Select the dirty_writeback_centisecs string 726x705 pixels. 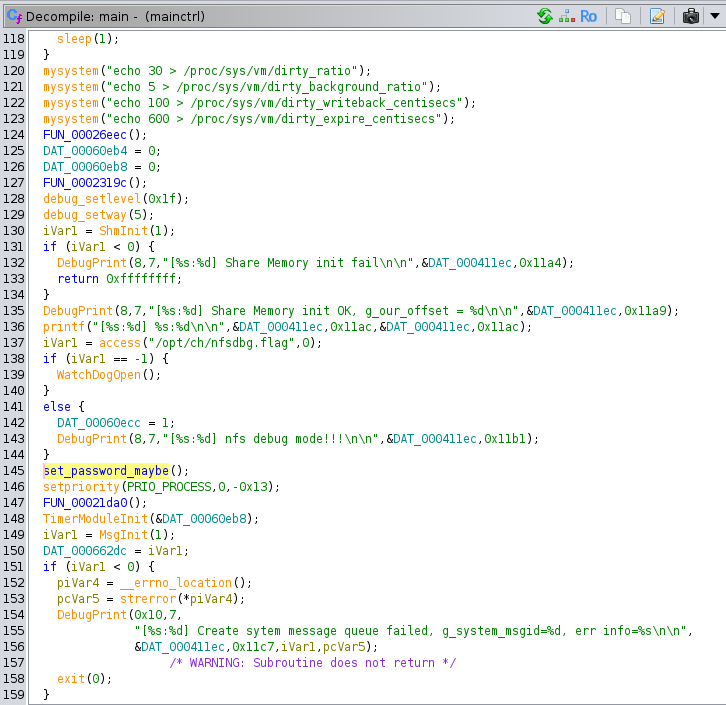point(284,103)
